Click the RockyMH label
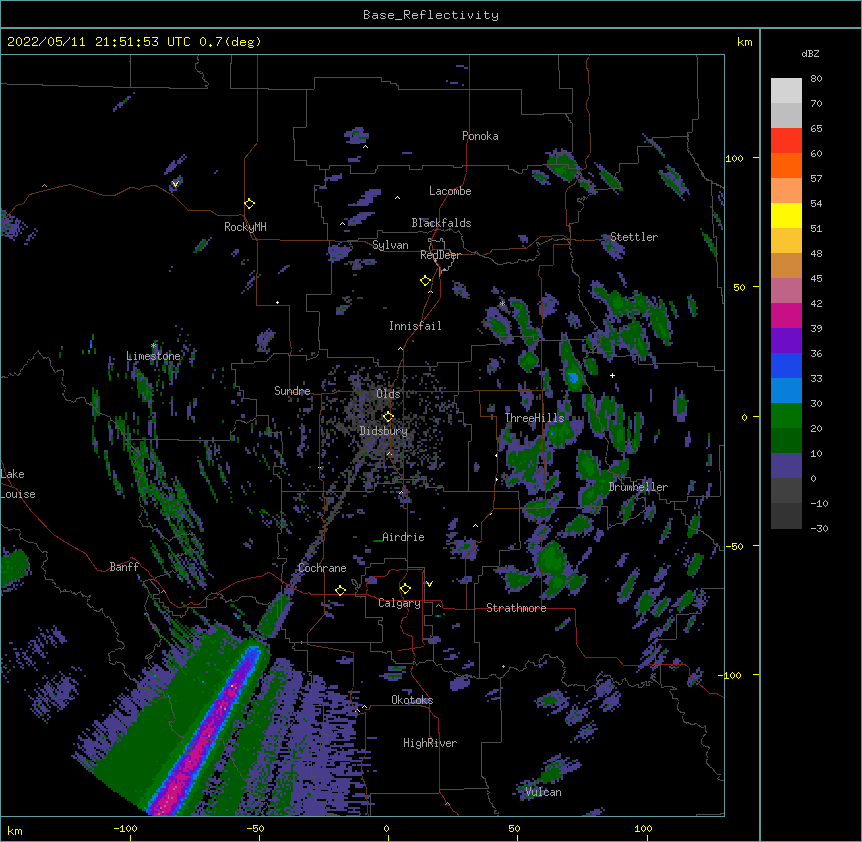This screenshot has width=862, height=842. click(245, 227)
